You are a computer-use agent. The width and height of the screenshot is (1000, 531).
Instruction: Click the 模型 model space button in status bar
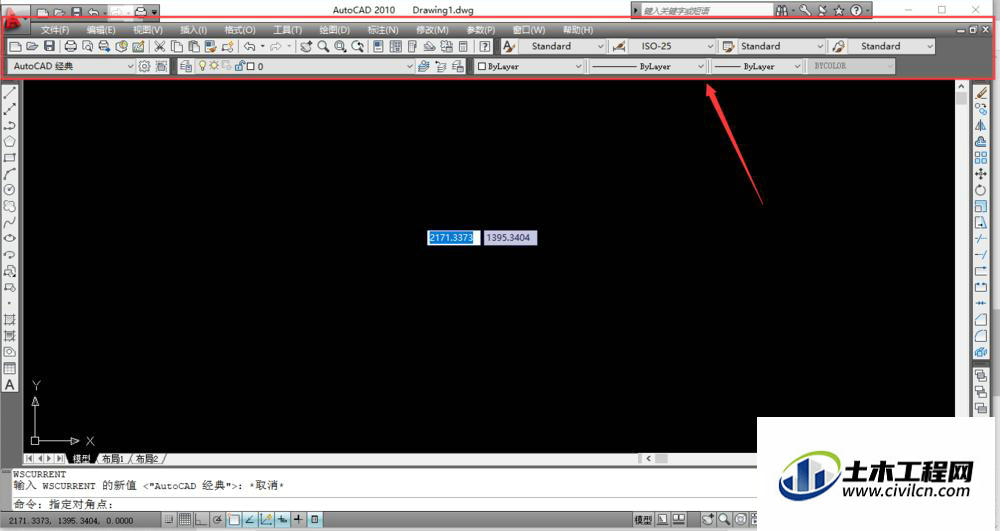click(643, 520)
